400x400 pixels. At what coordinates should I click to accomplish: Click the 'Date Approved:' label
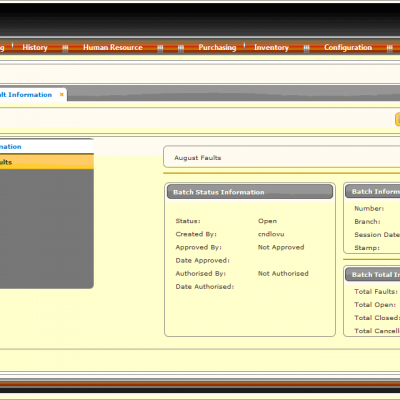pyautogui.click(x=203, y=260)
